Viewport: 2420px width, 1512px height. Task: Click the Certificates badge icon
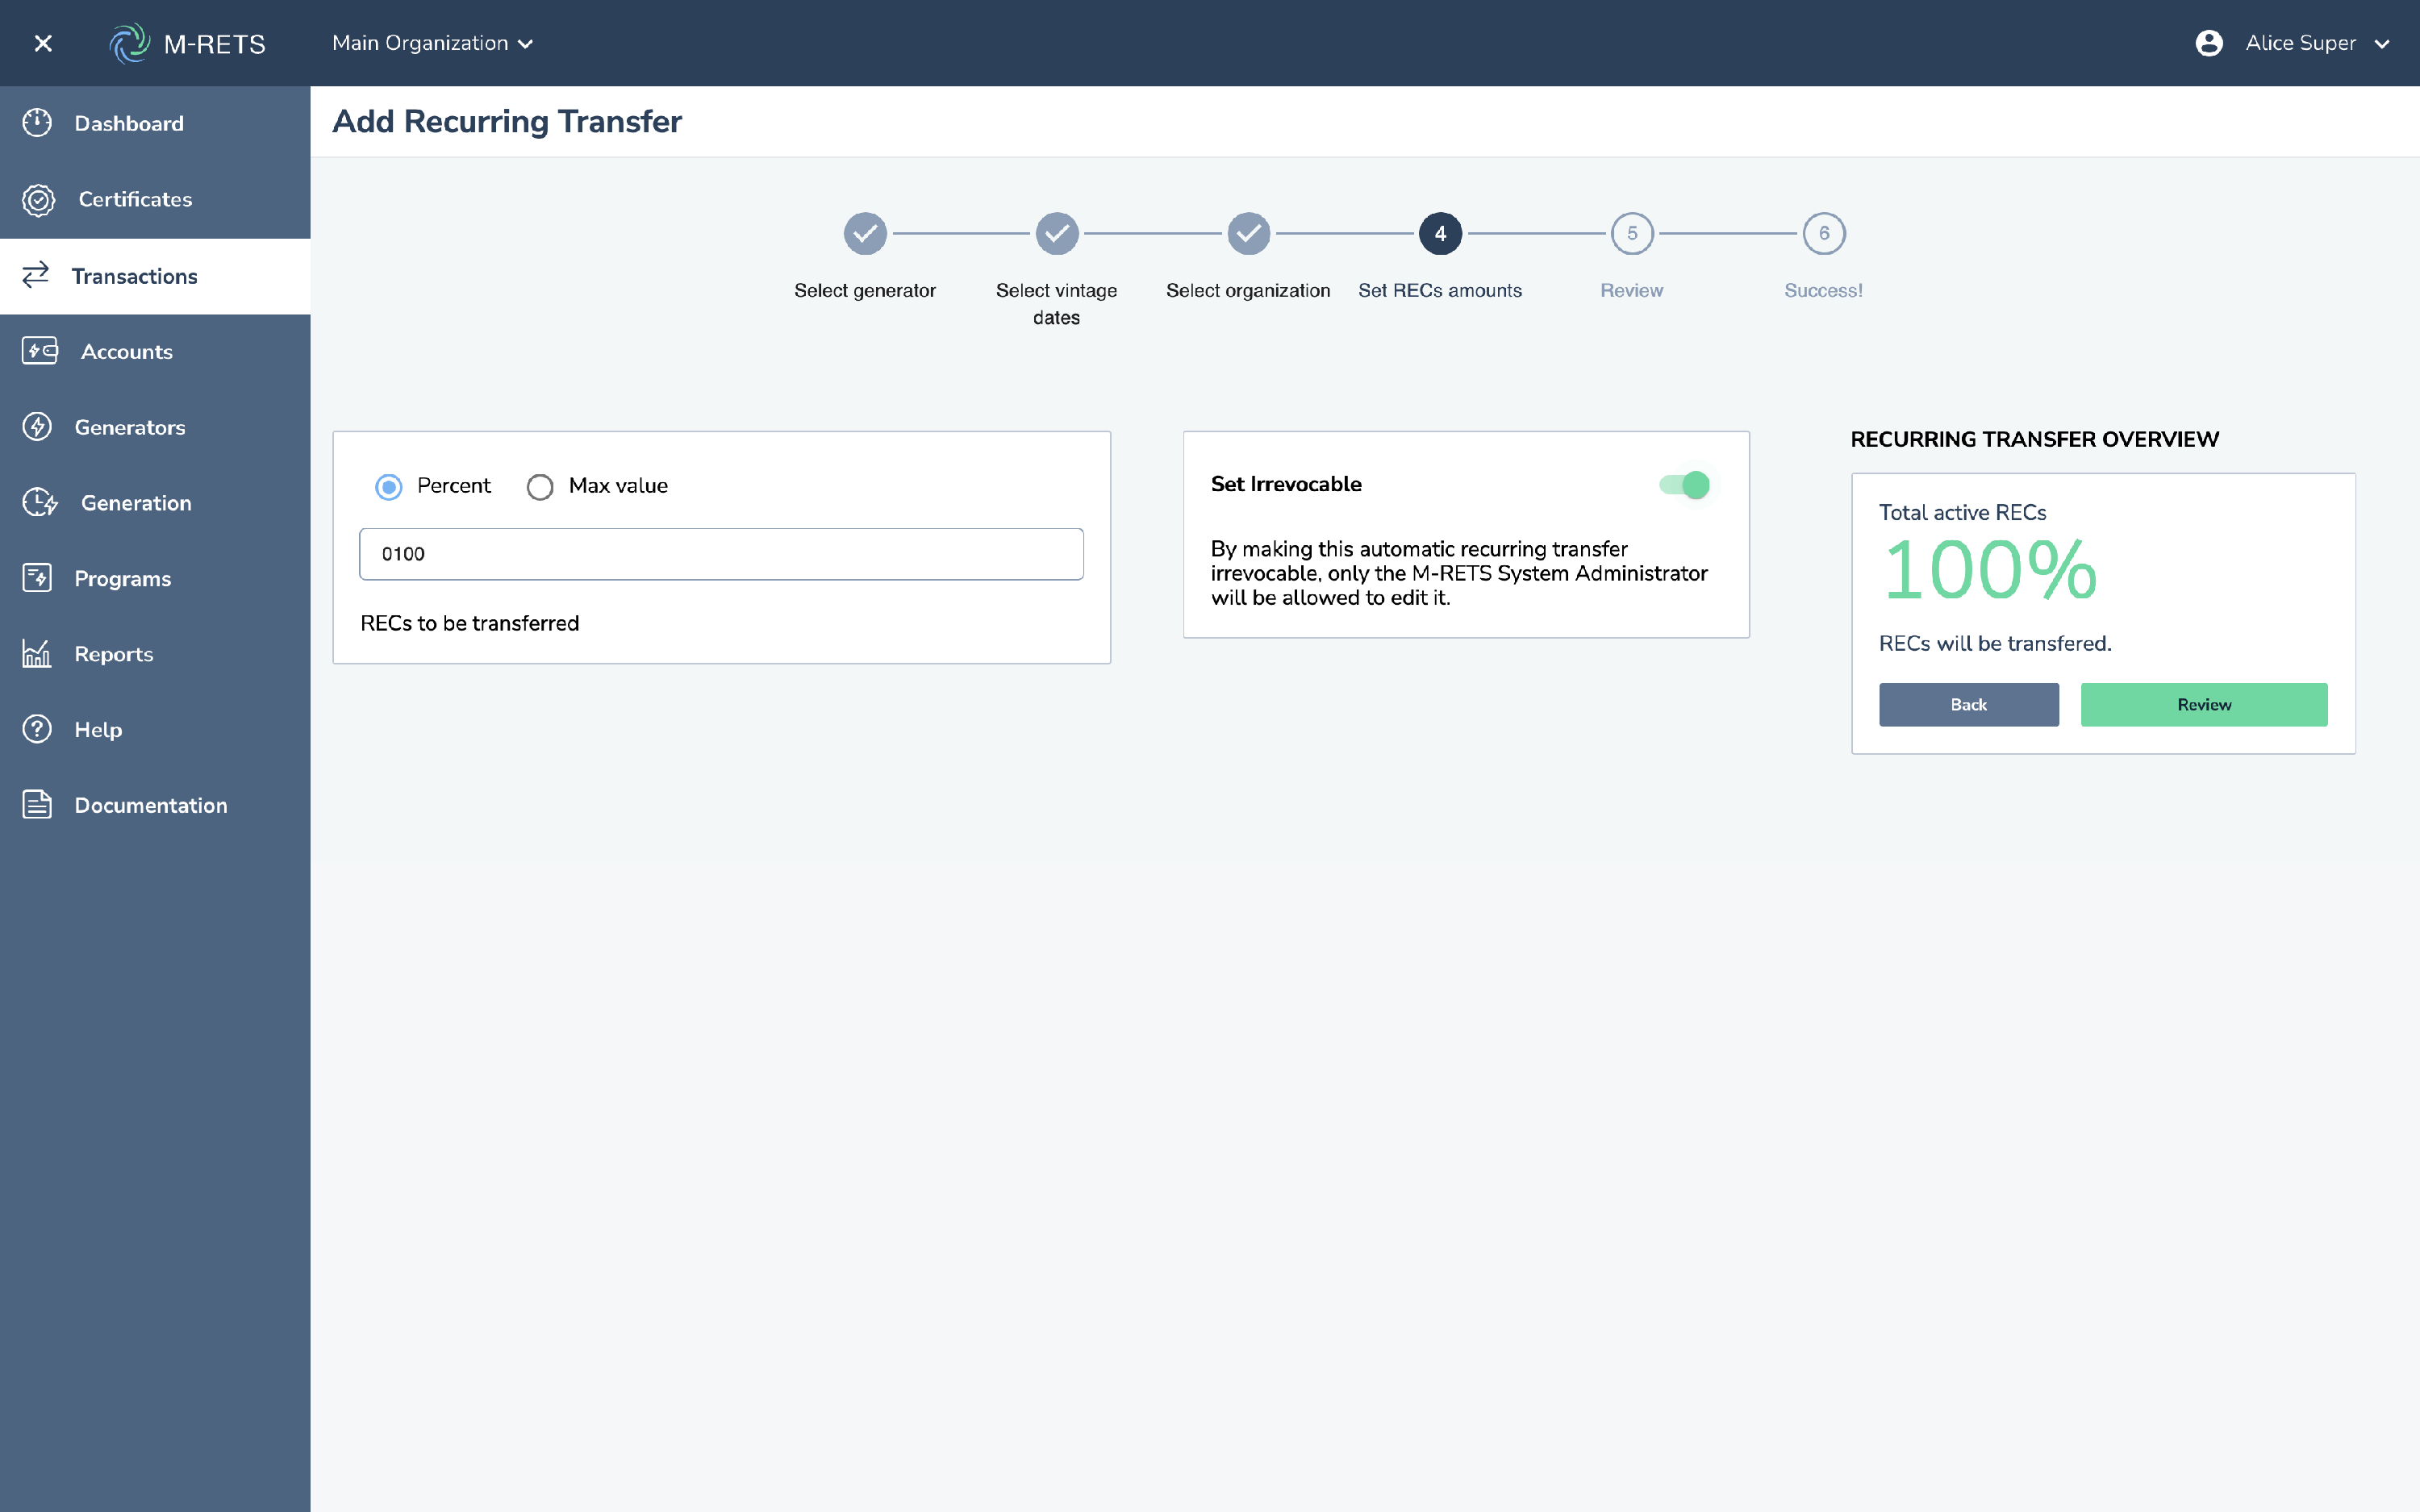pyautogui.click(x=38, y=200)
